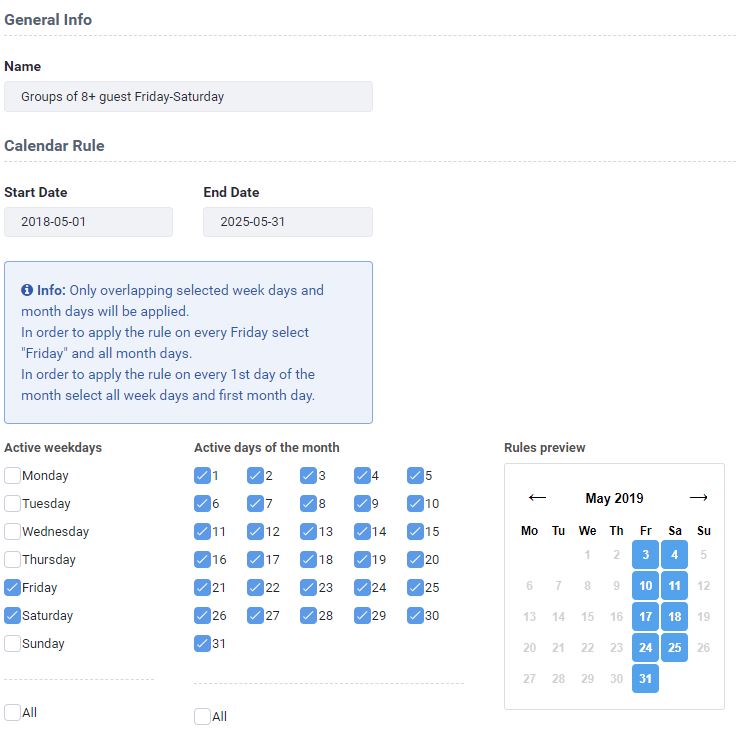737x733 pixels.
Task: Toggle the All month days checkbox
Action: [x=202, y=717]
